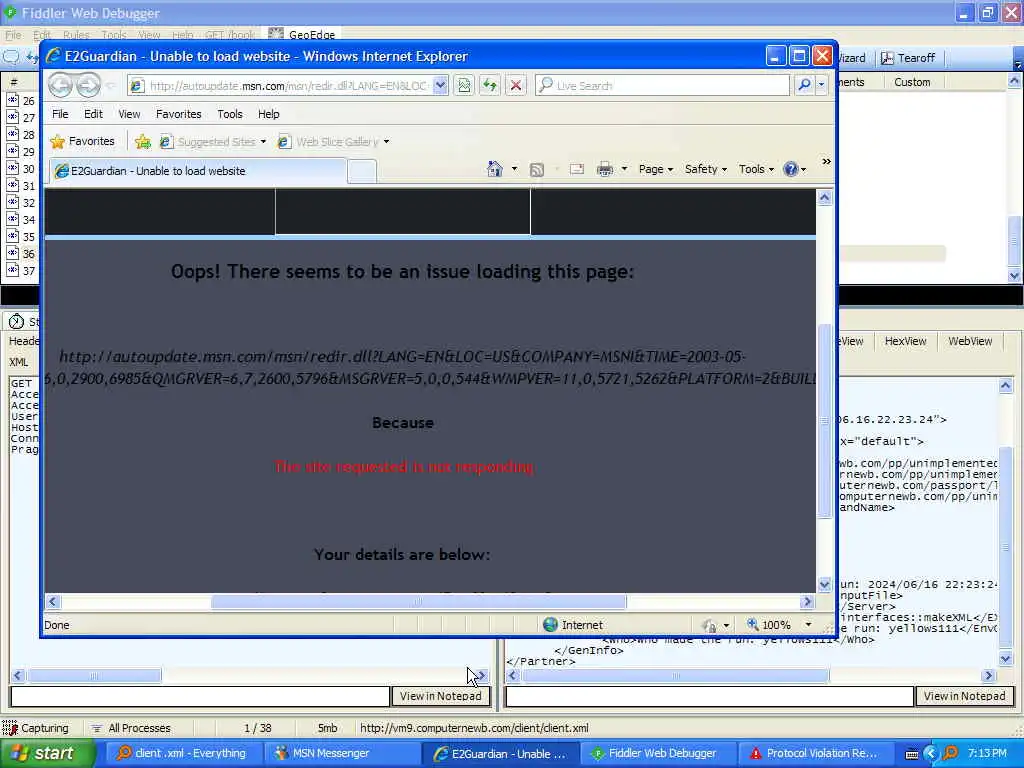Click the IE Forward navigation button
The width and height of the screenshot is (1024, 768).
pyautogui.click(x=89, y=85)
